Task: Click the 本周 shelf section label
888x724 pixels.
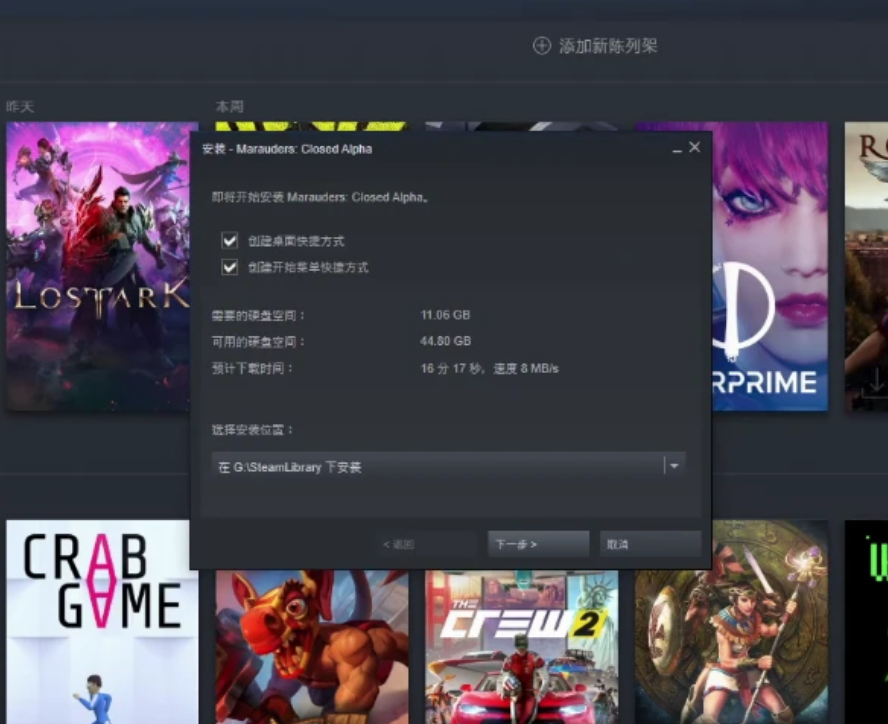Action: pos(229,107)
